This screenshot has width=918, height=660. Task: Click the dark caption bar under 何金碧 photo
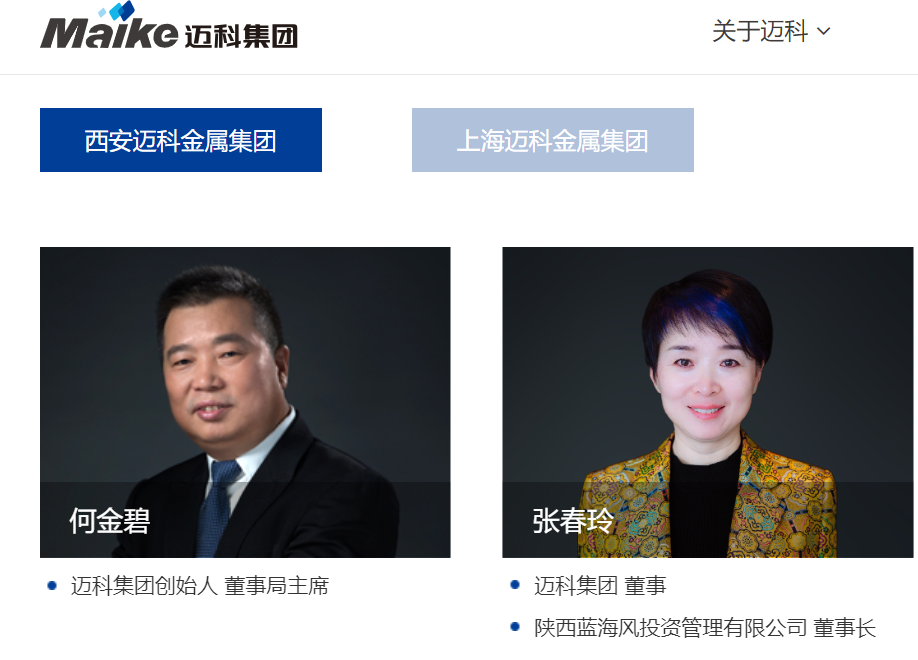tap(245, 520)
